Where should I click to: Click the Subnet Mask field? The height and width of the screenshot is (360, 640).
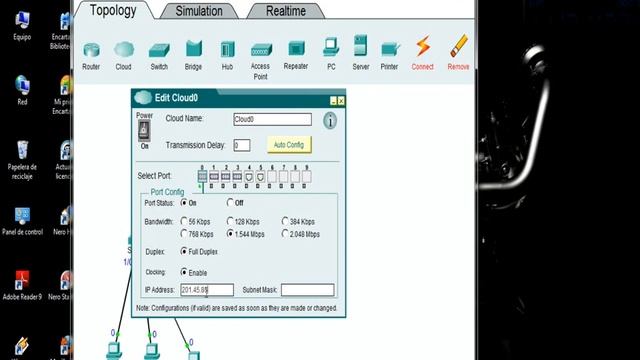[x=308, y=290]
